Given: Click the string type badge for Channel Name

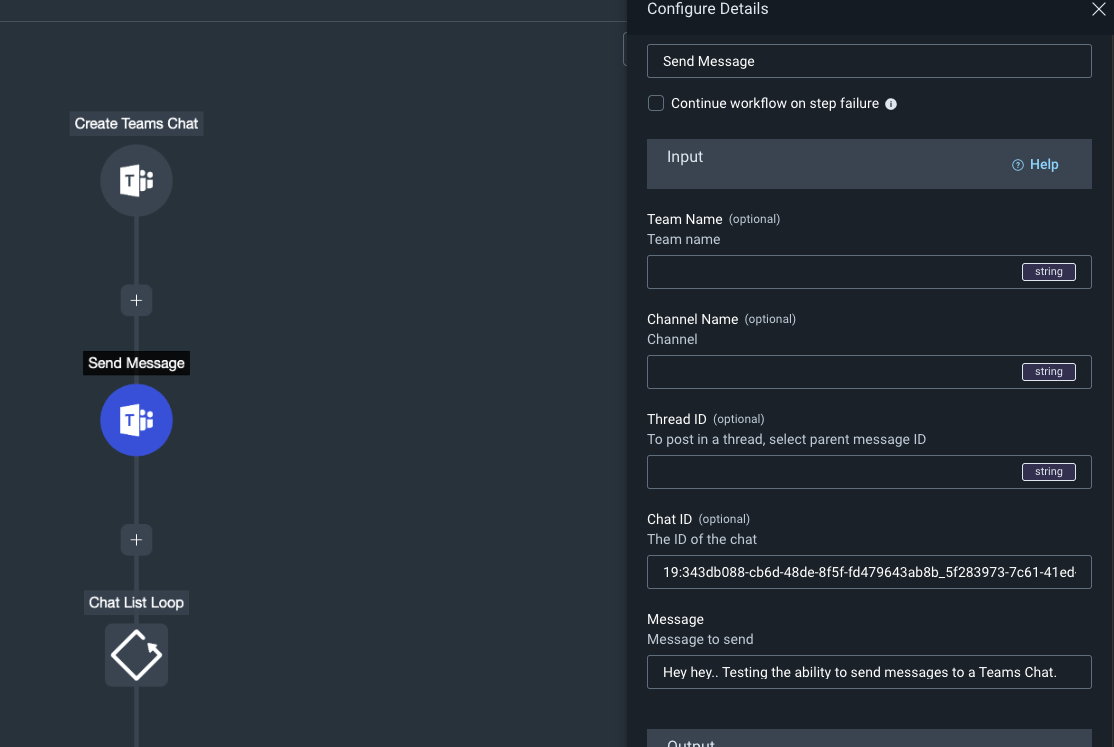Looking at the screenshot, I should click(x=1048, y=372).
